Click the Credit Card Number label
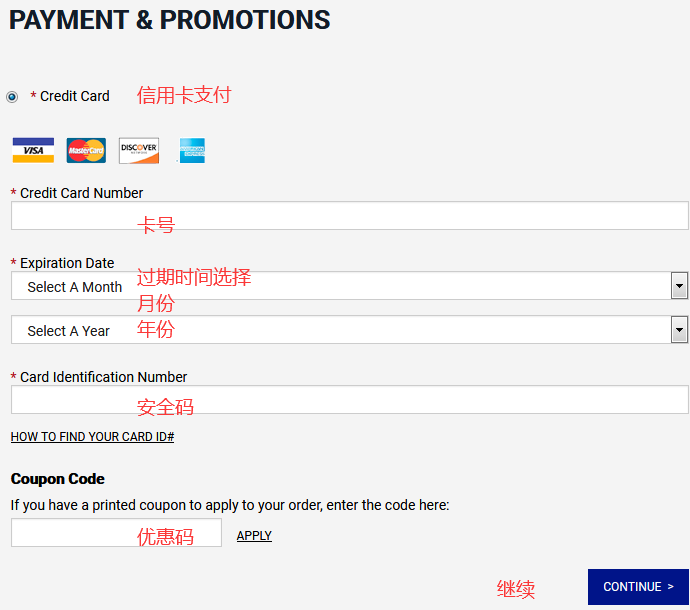The width and height of the screenshot is (690, 610). click(x=81, y=193)
